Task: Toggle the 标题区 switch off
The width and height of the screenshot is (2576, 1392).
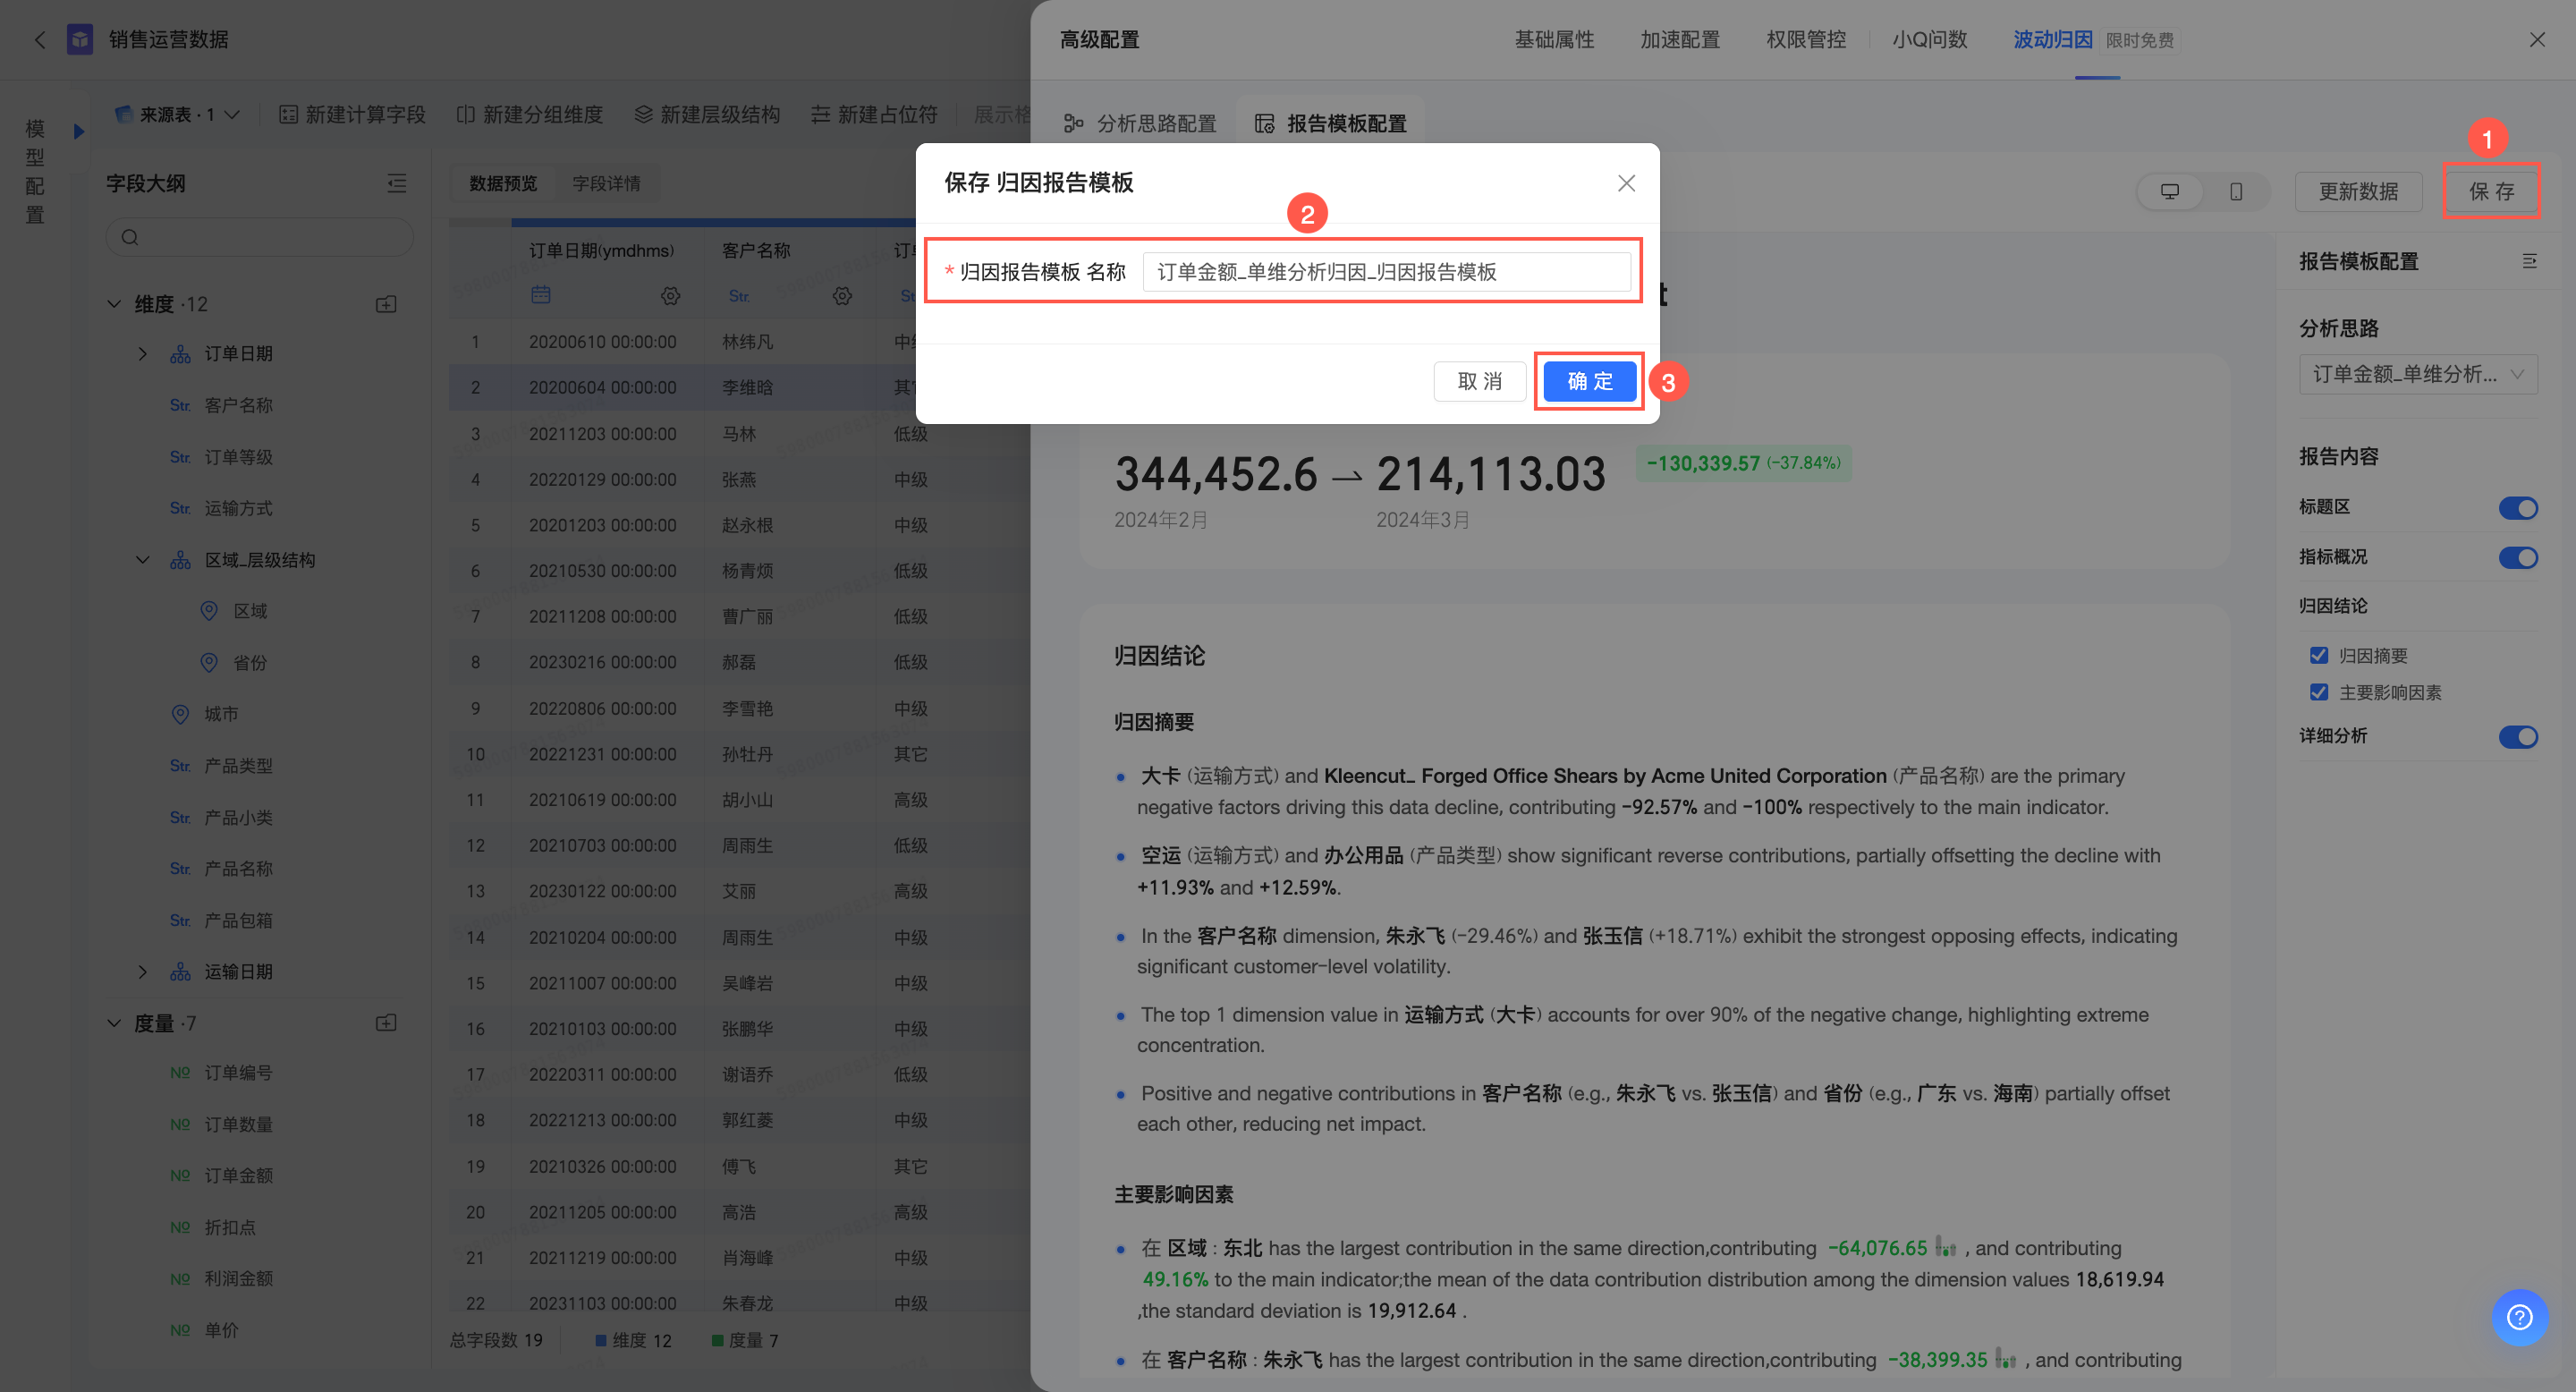Action: tap(2517, 508)
